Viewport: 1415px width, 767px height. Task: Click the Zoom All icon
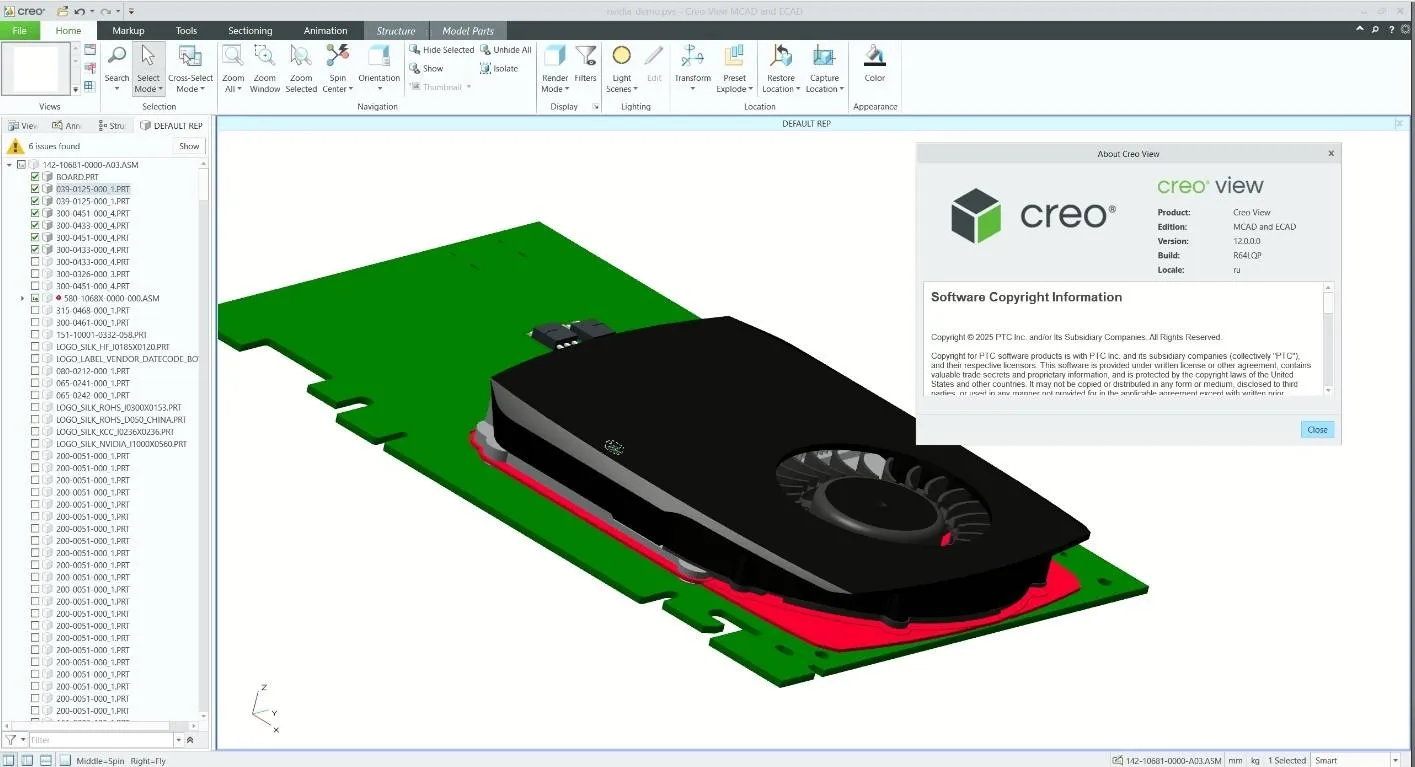233,57
